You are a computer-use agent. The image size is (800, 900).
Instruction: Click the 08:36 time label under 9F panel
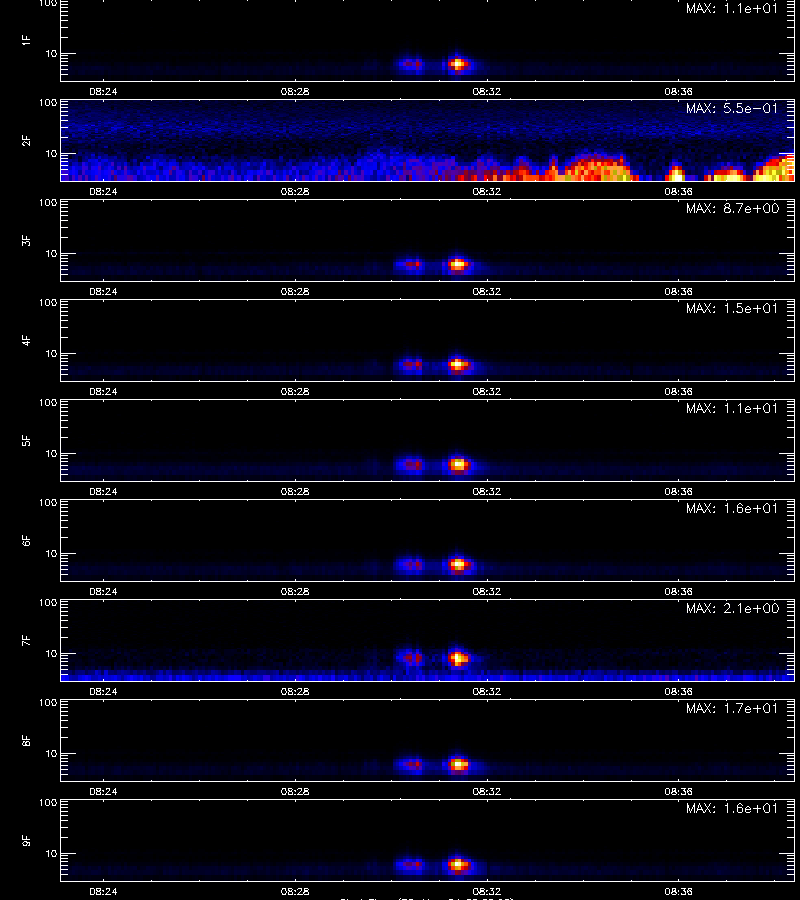678,891
